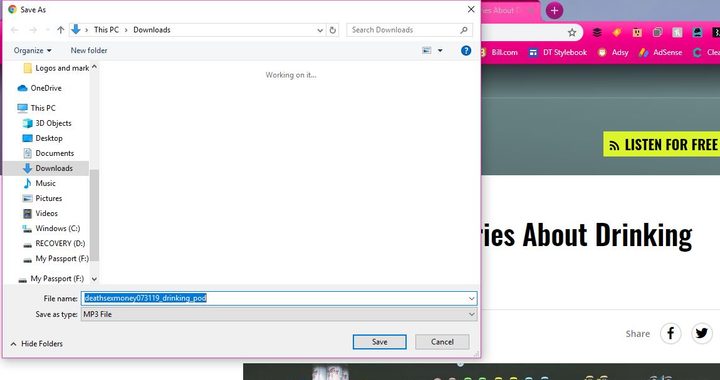Image resolution: width=720 pixels, height=380 pixels.
Task: Refresh the Downloads folder listing
Action: (x=333, y=30)
